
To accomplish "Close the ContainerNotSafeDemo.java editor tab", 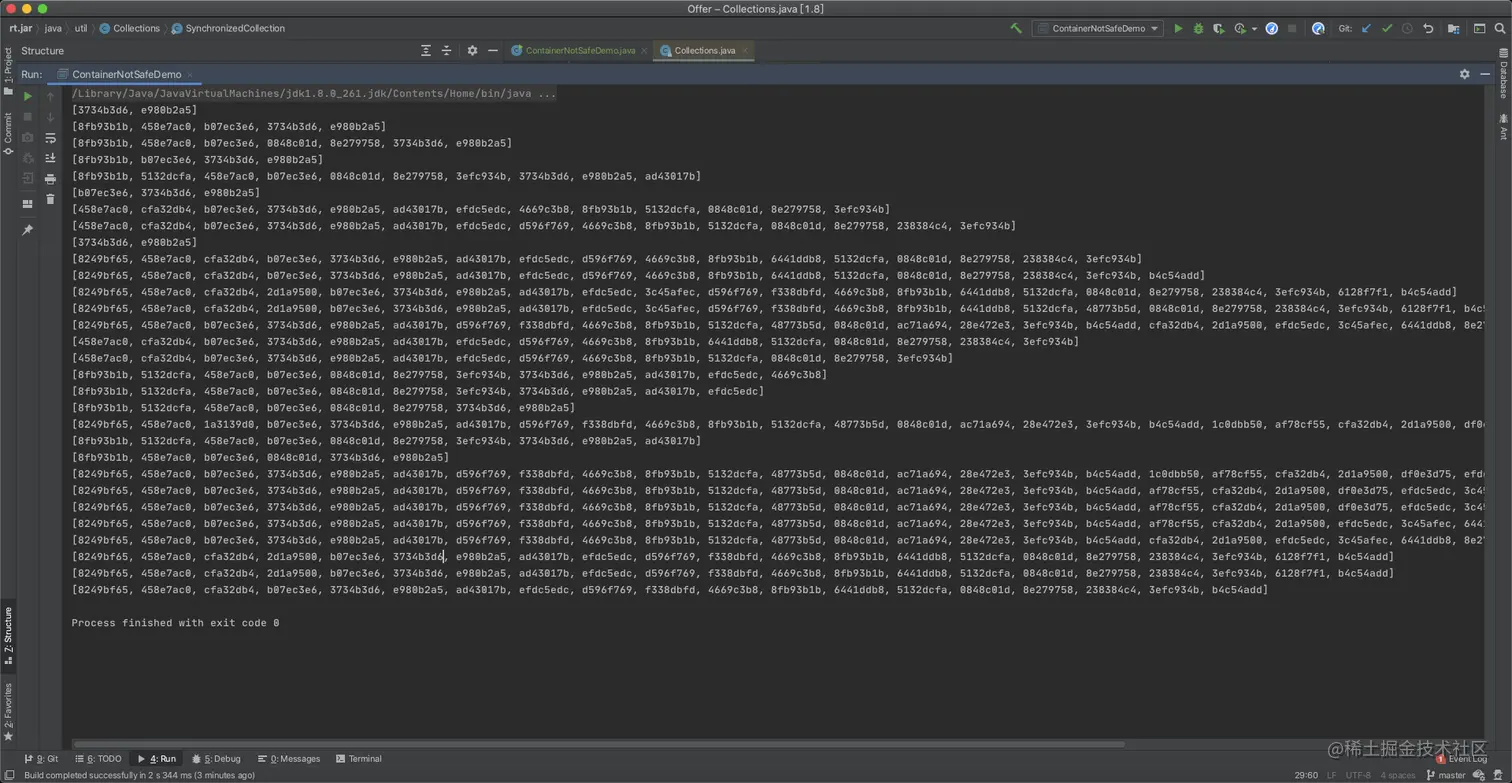I will 645,51.
